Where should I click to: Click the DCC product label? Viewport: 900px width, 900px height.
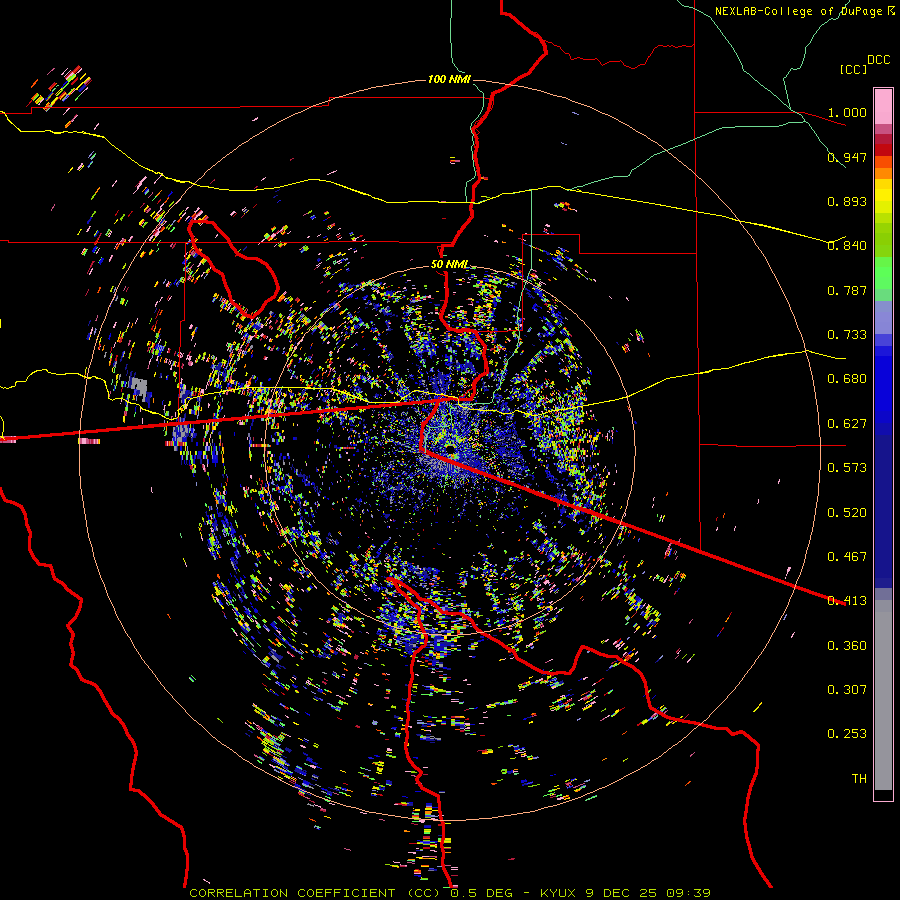(x=878, y=60)
